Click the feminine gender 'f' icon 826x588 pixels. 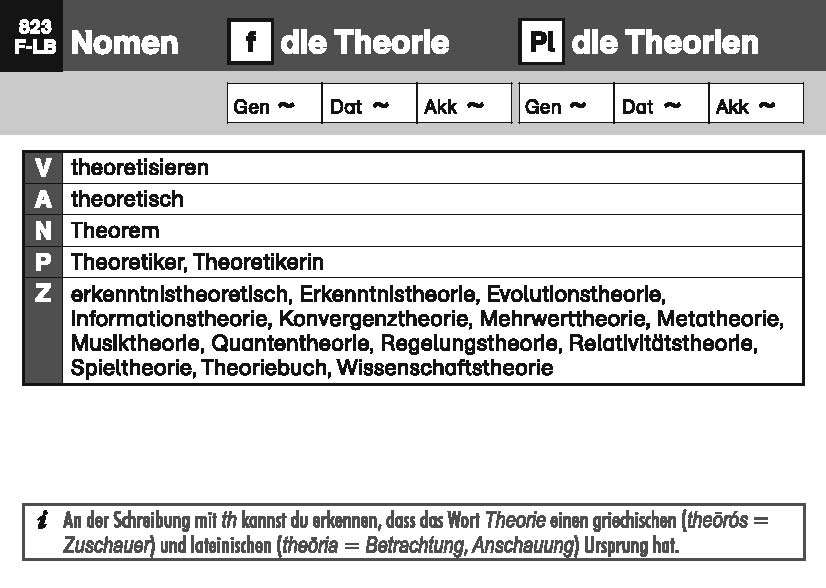250,42
